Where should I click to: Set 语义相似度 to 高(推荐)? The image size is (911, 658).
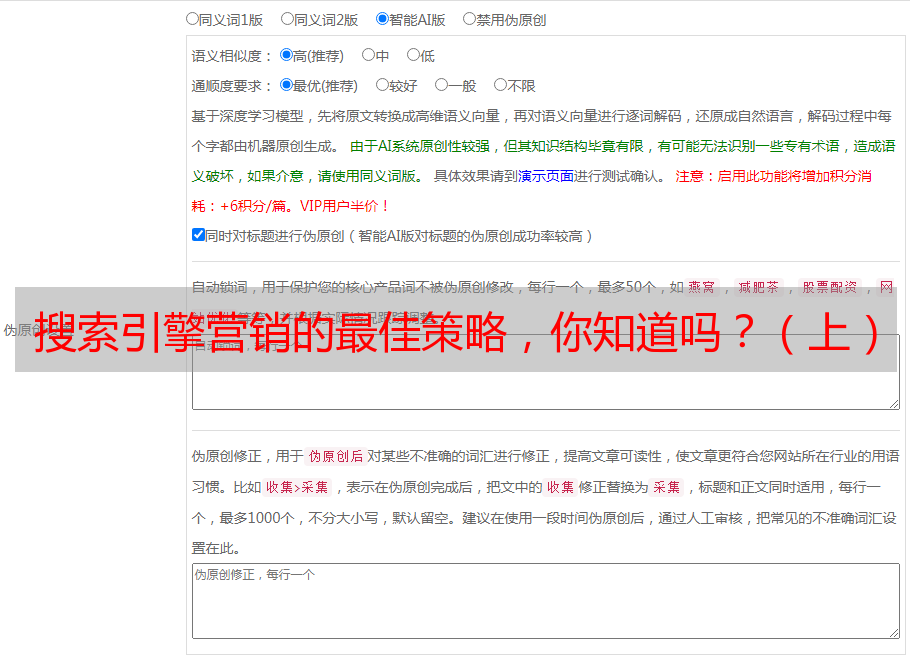286,55
